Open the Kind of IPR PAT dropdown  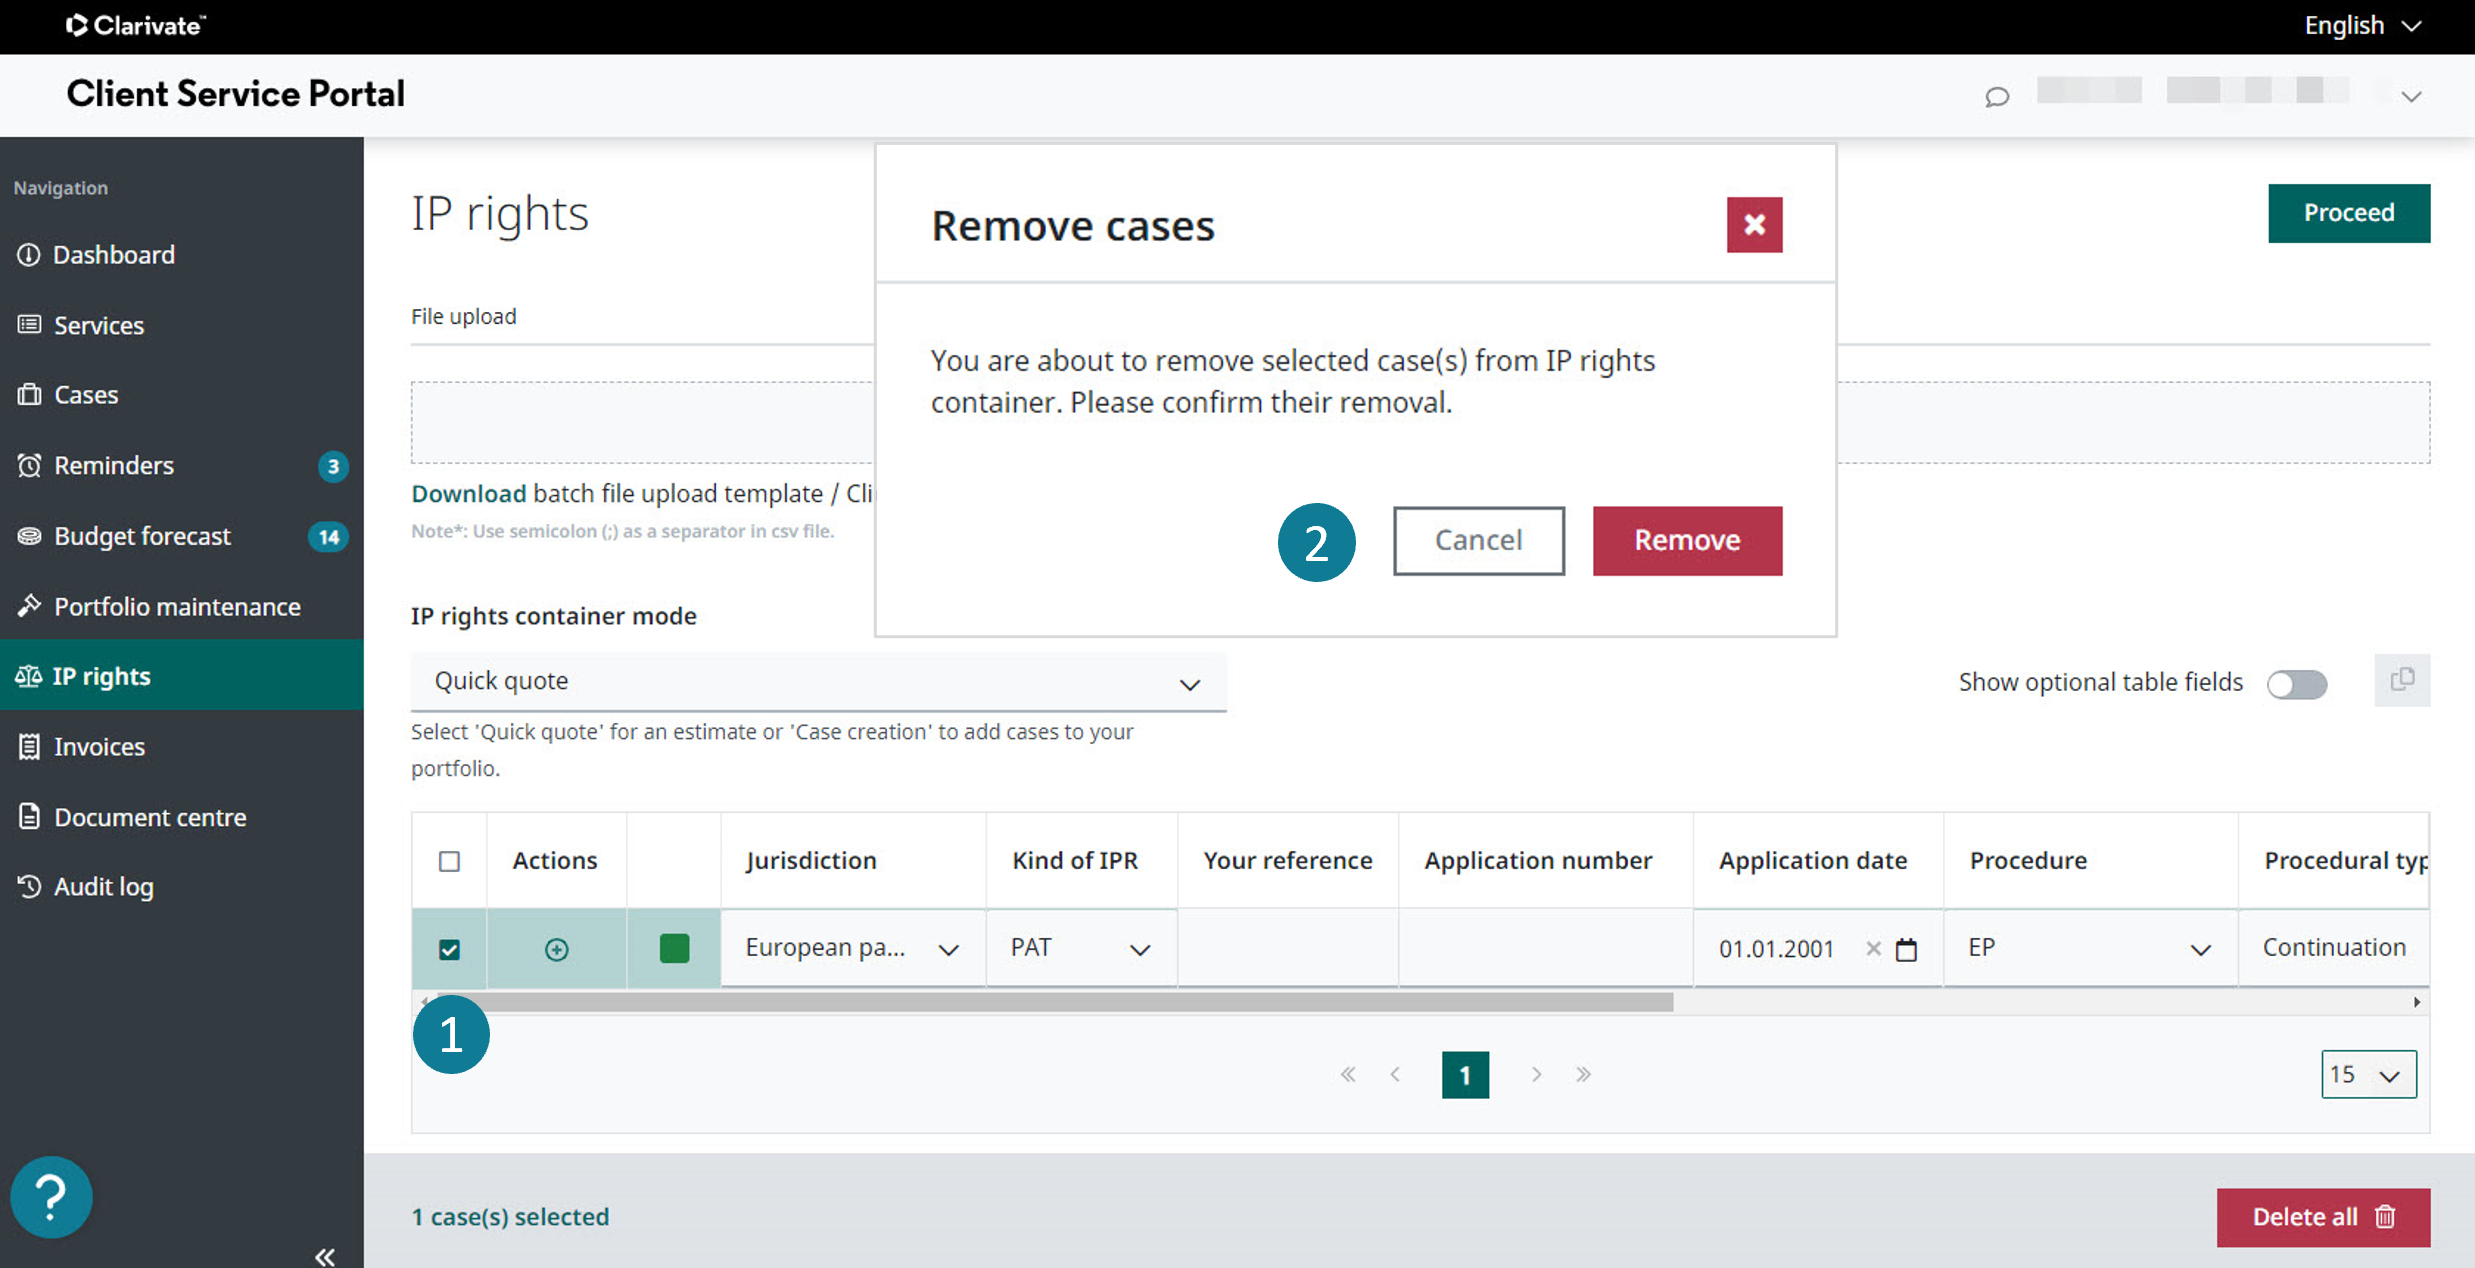click(x=1081, y=948)
